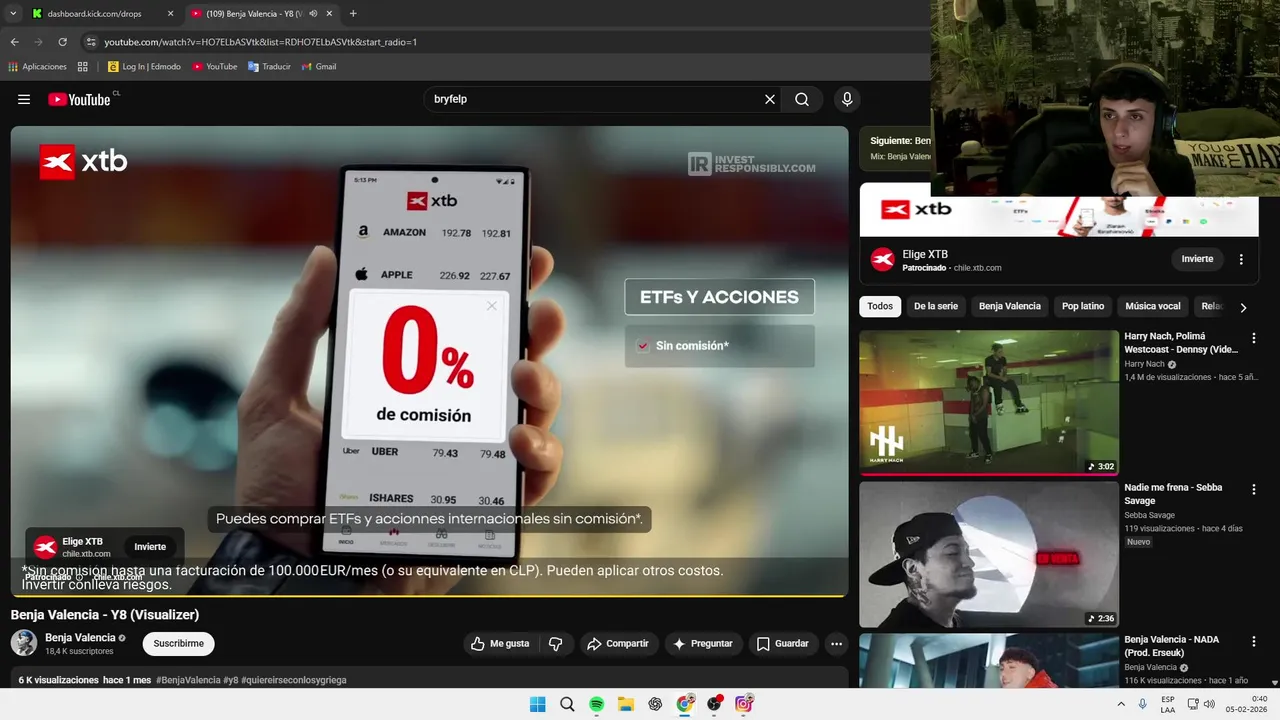Image resolution: width=1280 pixels, height=720 pixels.
Task: Show hidden system tray icons chevron
Action: pos(1119,704)
